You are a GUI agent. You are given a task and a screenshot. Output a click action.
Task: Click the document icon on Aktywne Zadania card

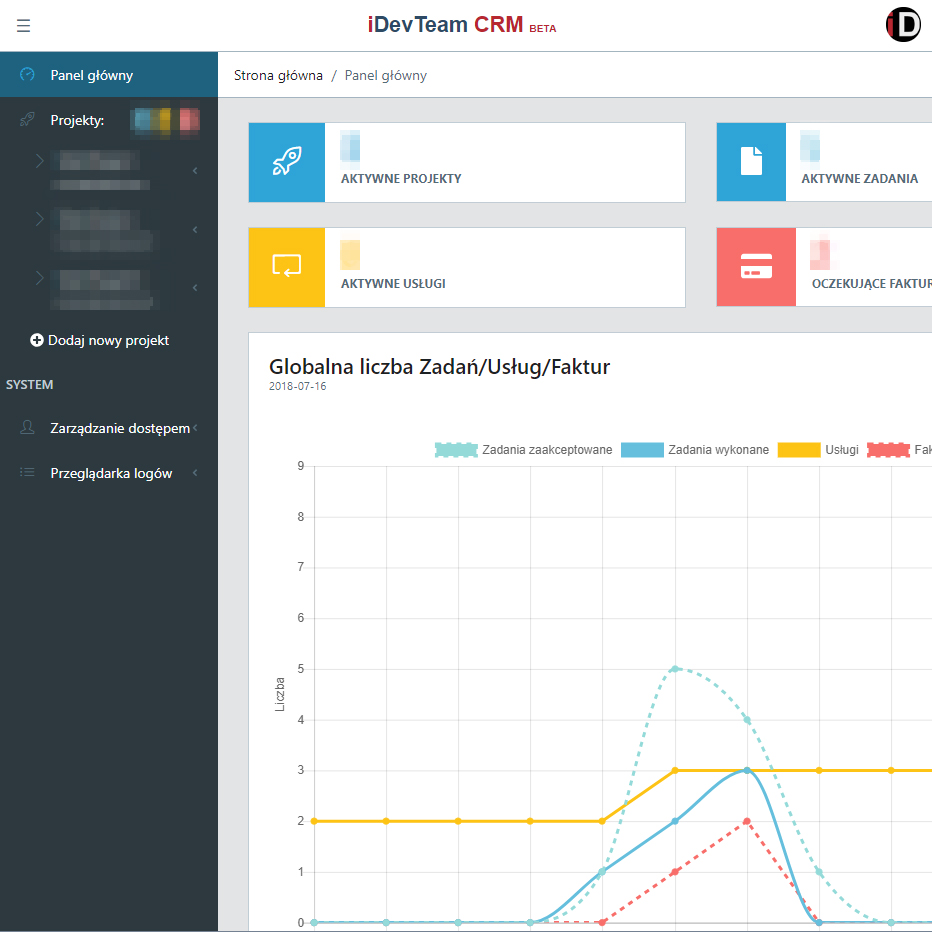click(x=751, y=162)
